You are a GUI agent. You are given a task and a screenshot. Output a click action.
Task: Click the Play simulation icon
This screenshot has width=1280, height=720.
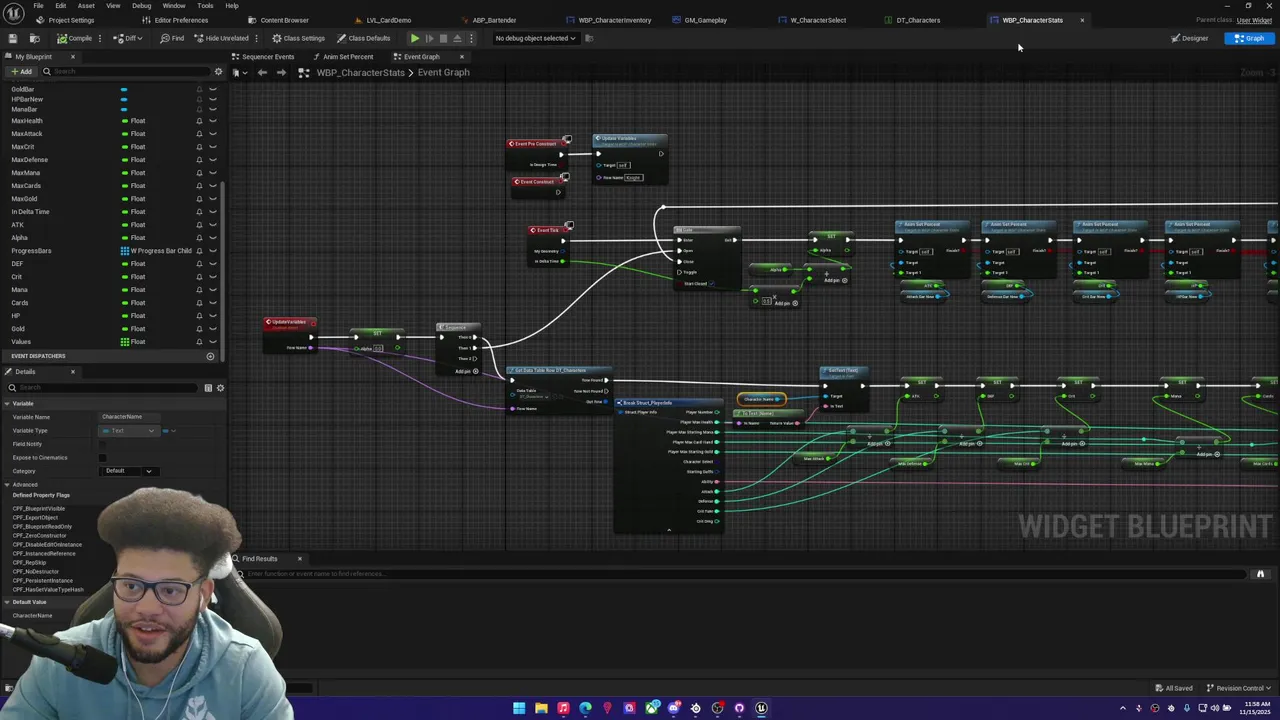tap(415, 38)
